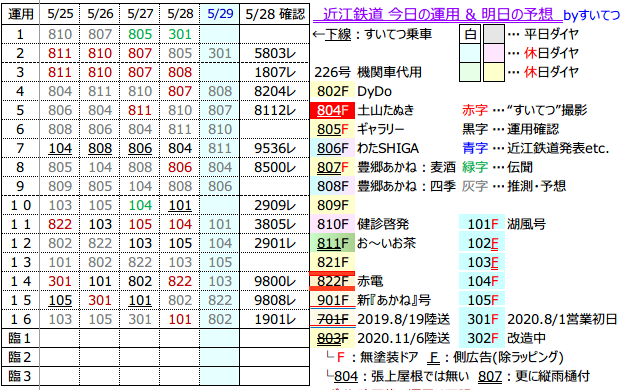Select the 9536レ confirmation cell
629x390 pixels.
(x=275, y=148)
